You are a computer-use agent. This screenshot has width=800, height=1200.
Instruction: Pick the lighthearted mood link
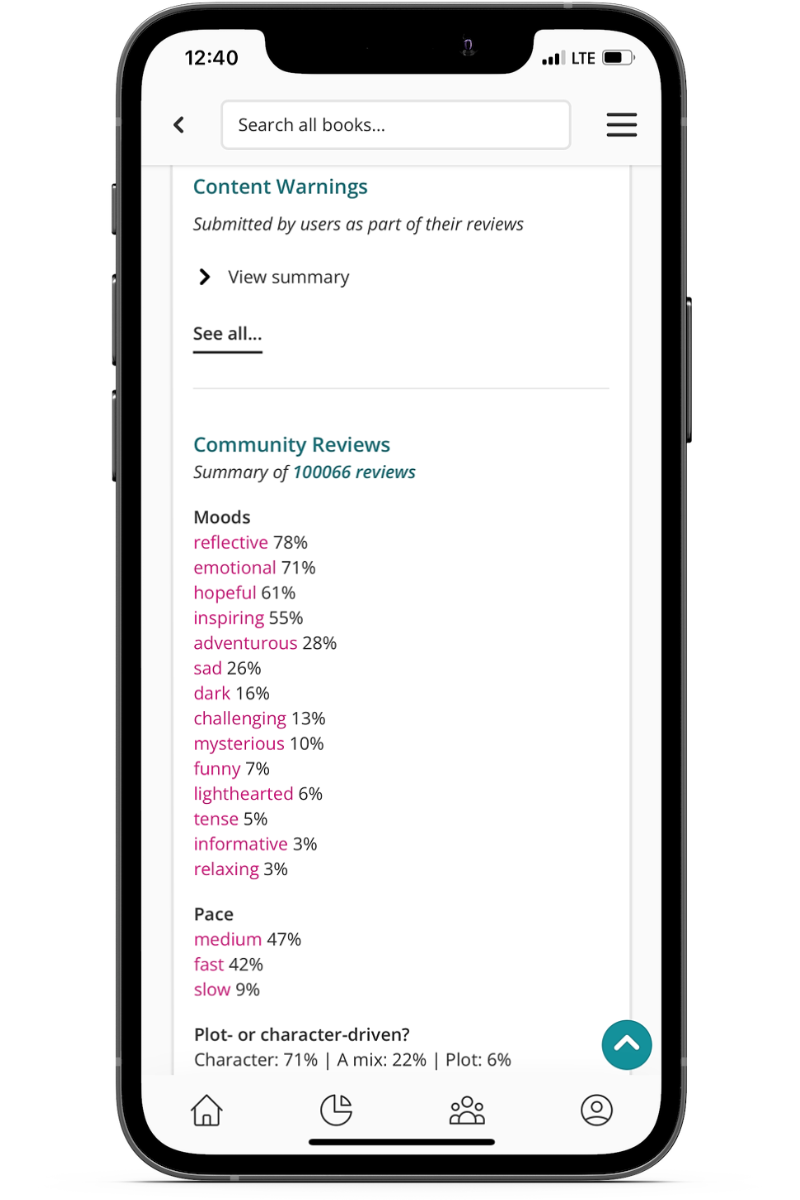pyautogui.click(x=243, y=794)
